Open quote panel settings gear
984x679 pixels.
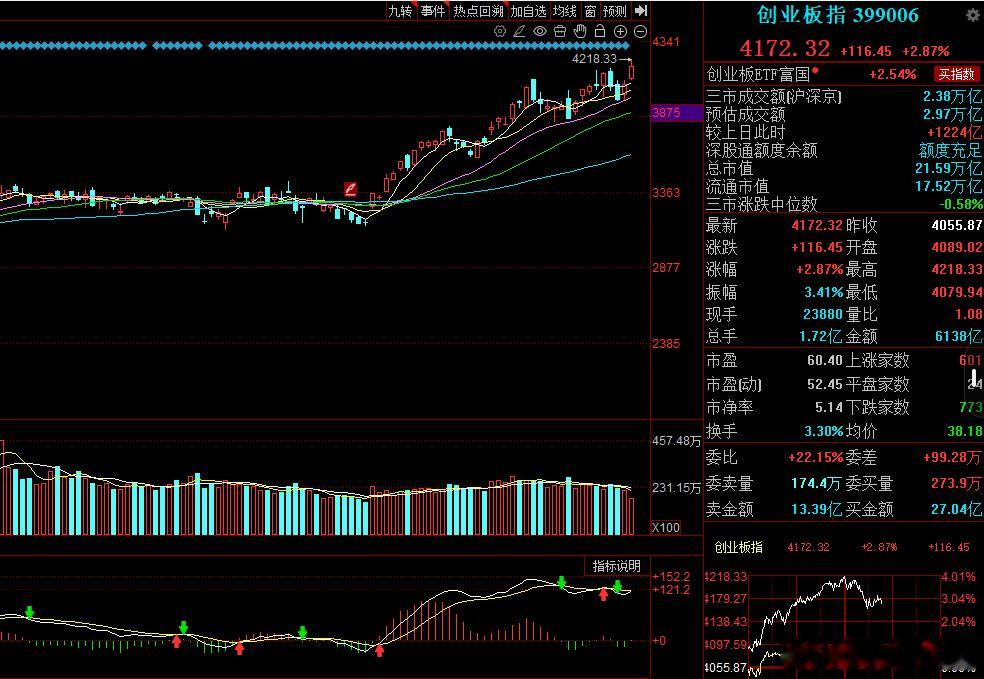[x=973, y=15]
